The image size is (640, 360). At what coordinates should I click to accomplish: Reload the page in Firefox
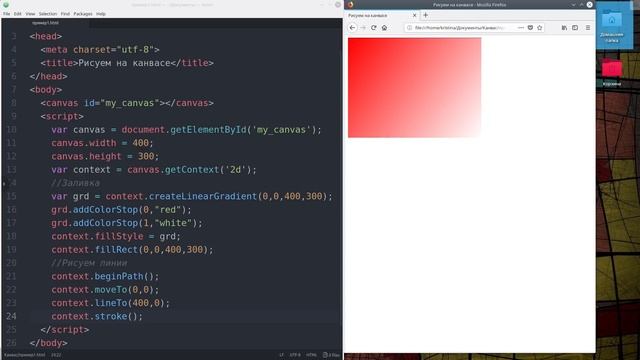pyautogui.click(x=373, y=28)
